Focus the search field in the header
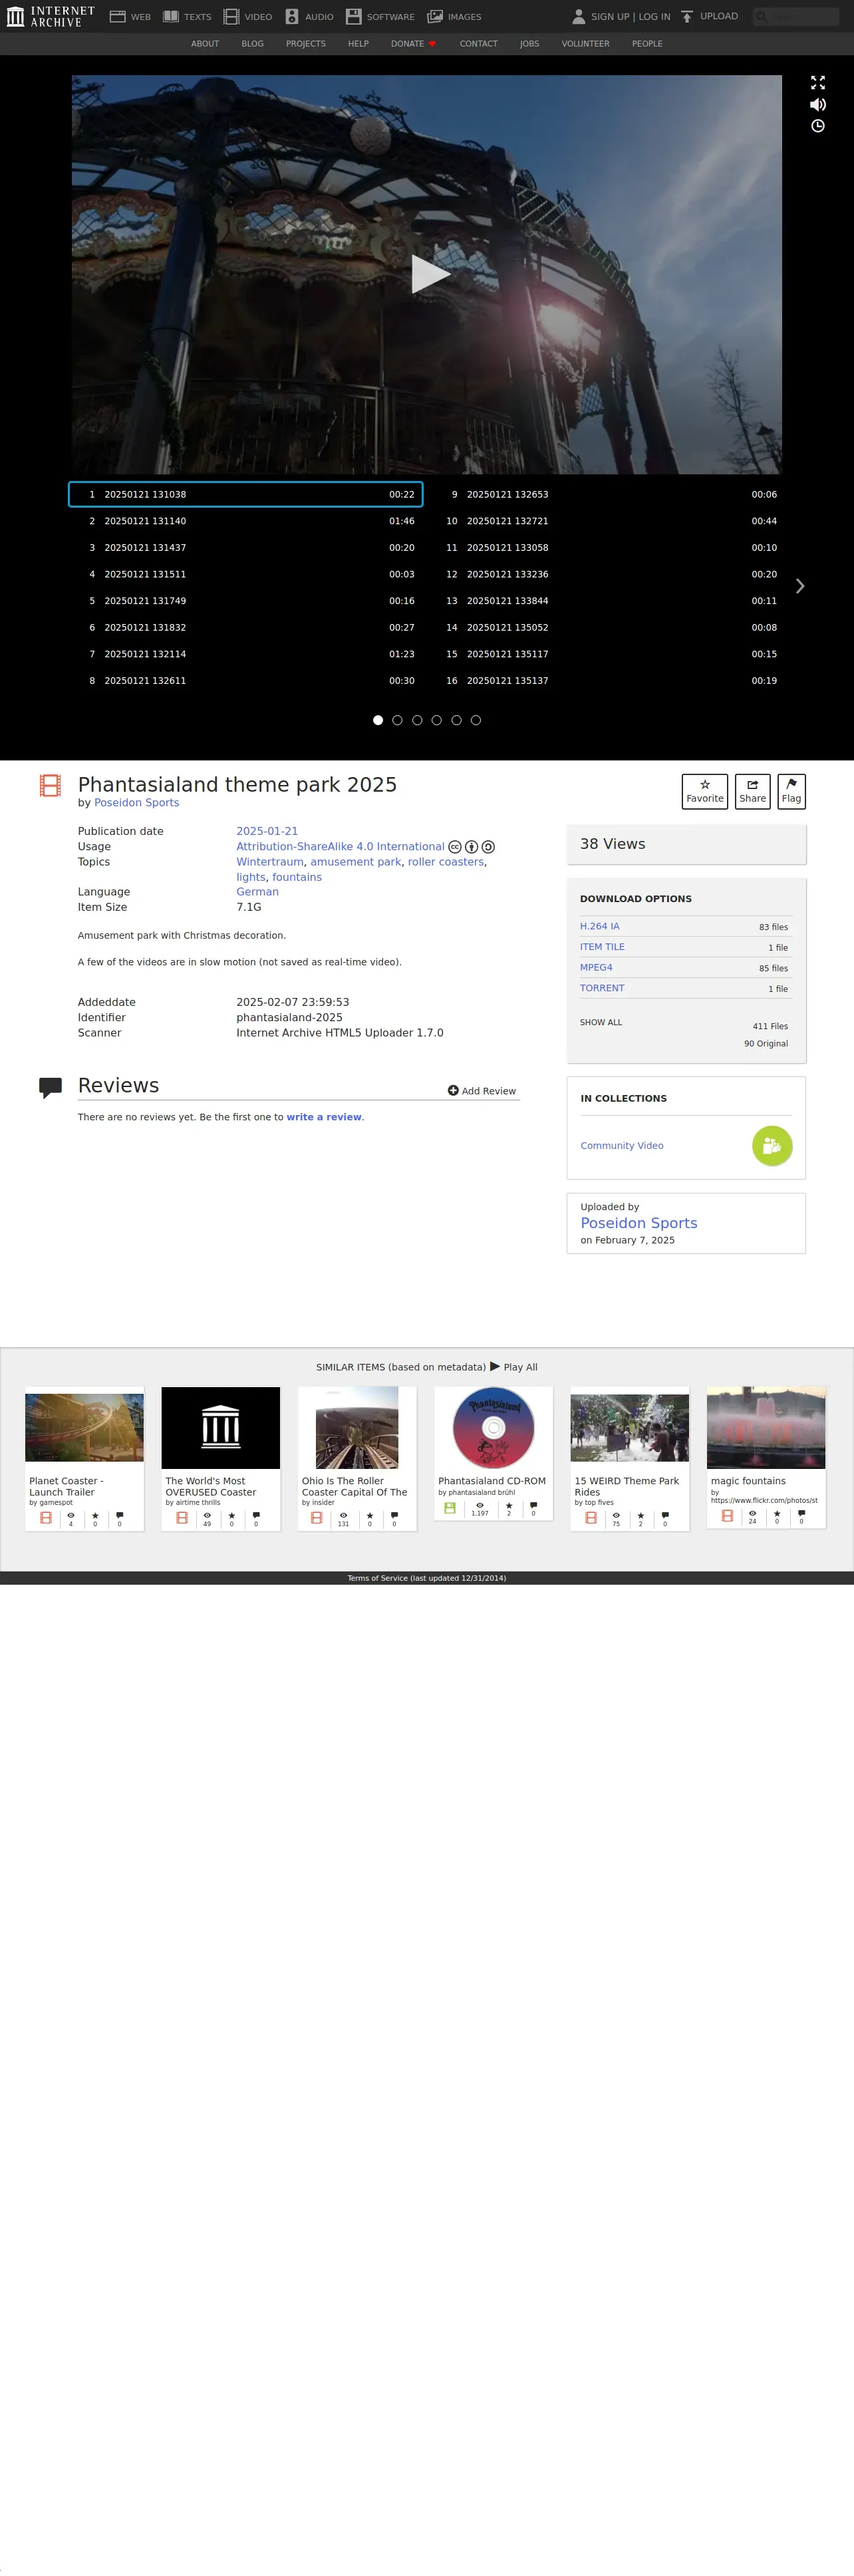This screenshot has width=854, height=2576. (x=796, y=17)
